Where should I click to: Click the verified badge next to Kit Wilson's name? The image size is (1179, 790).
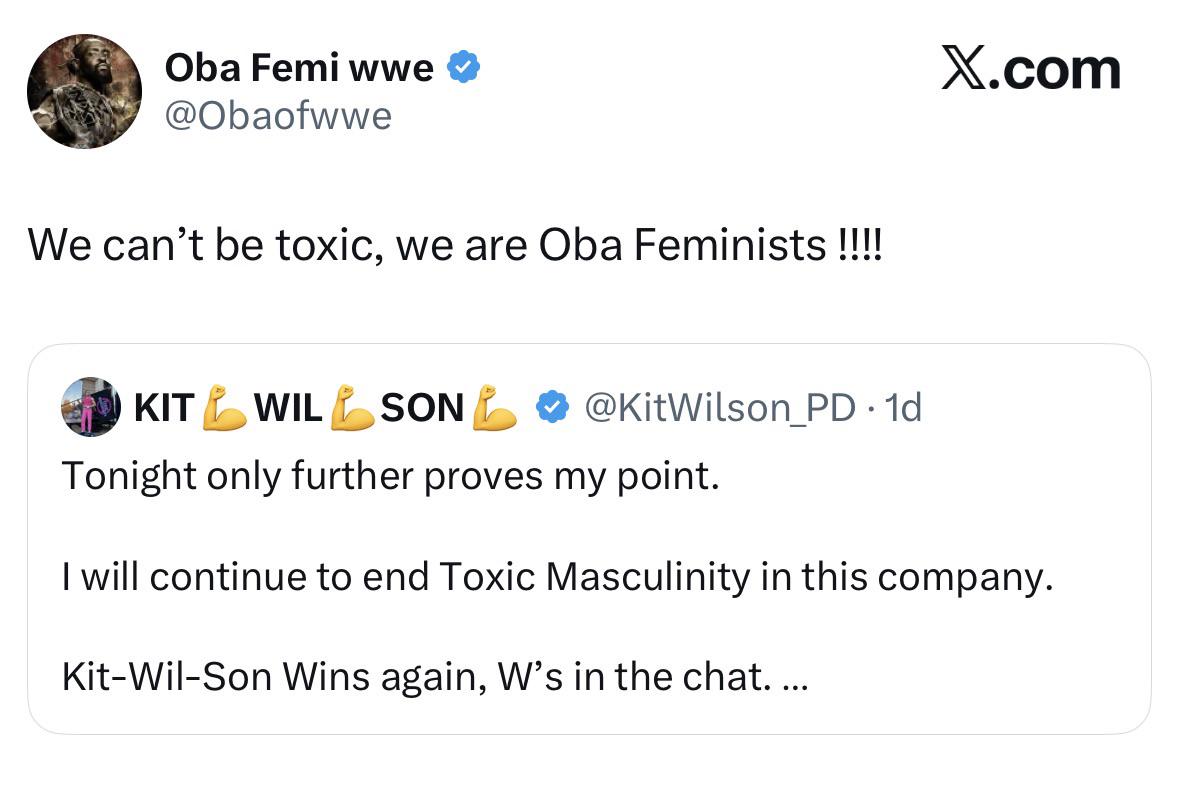pyautogui.click(x=553, y=408)
